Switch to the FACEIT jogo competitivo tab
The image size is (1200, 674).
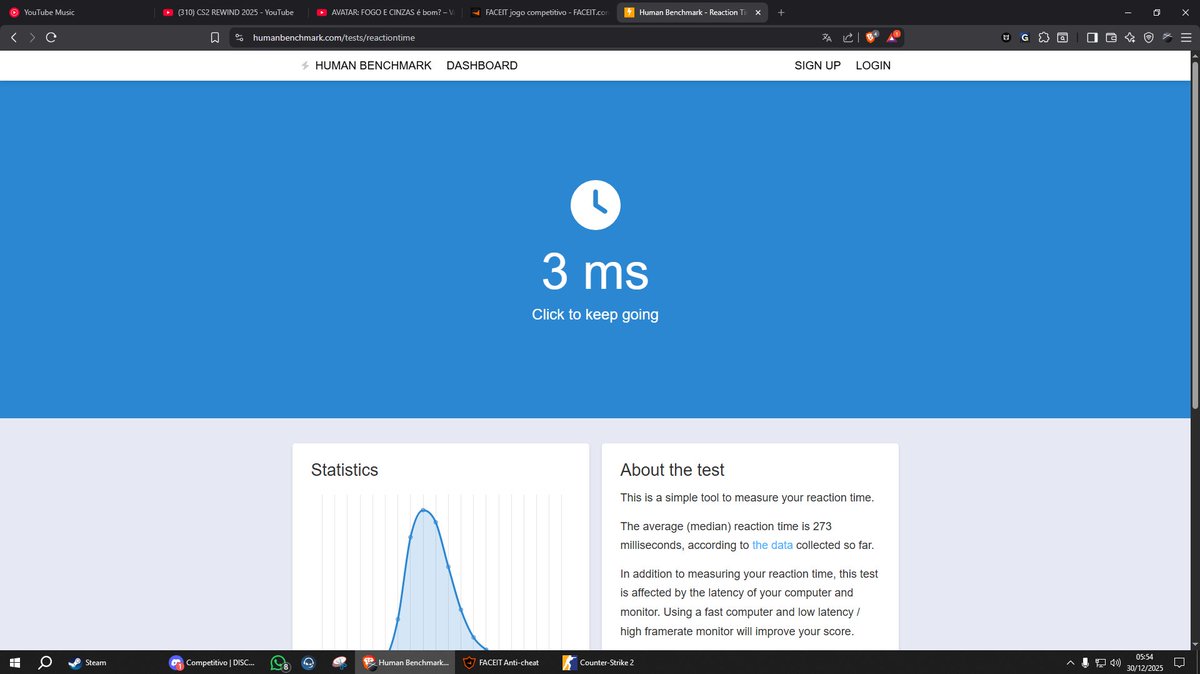(538, 12)
